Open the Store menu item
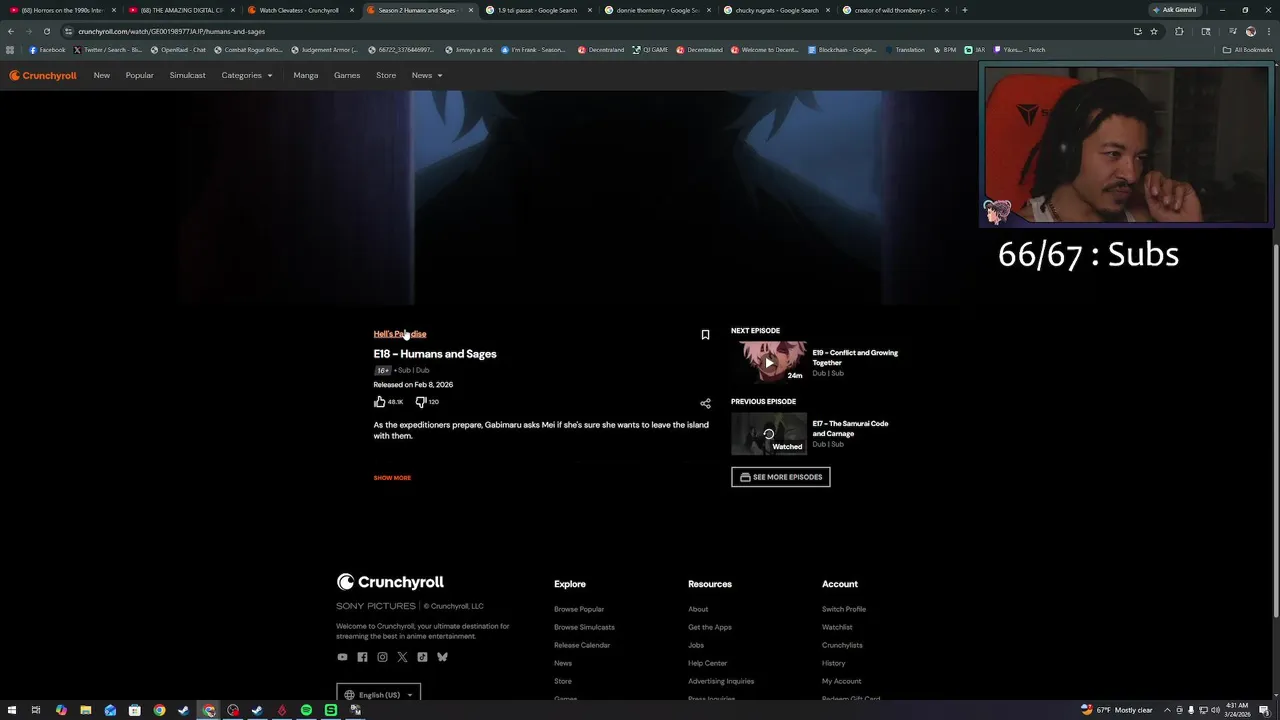The image size is (1280, 720). (386, 75)
